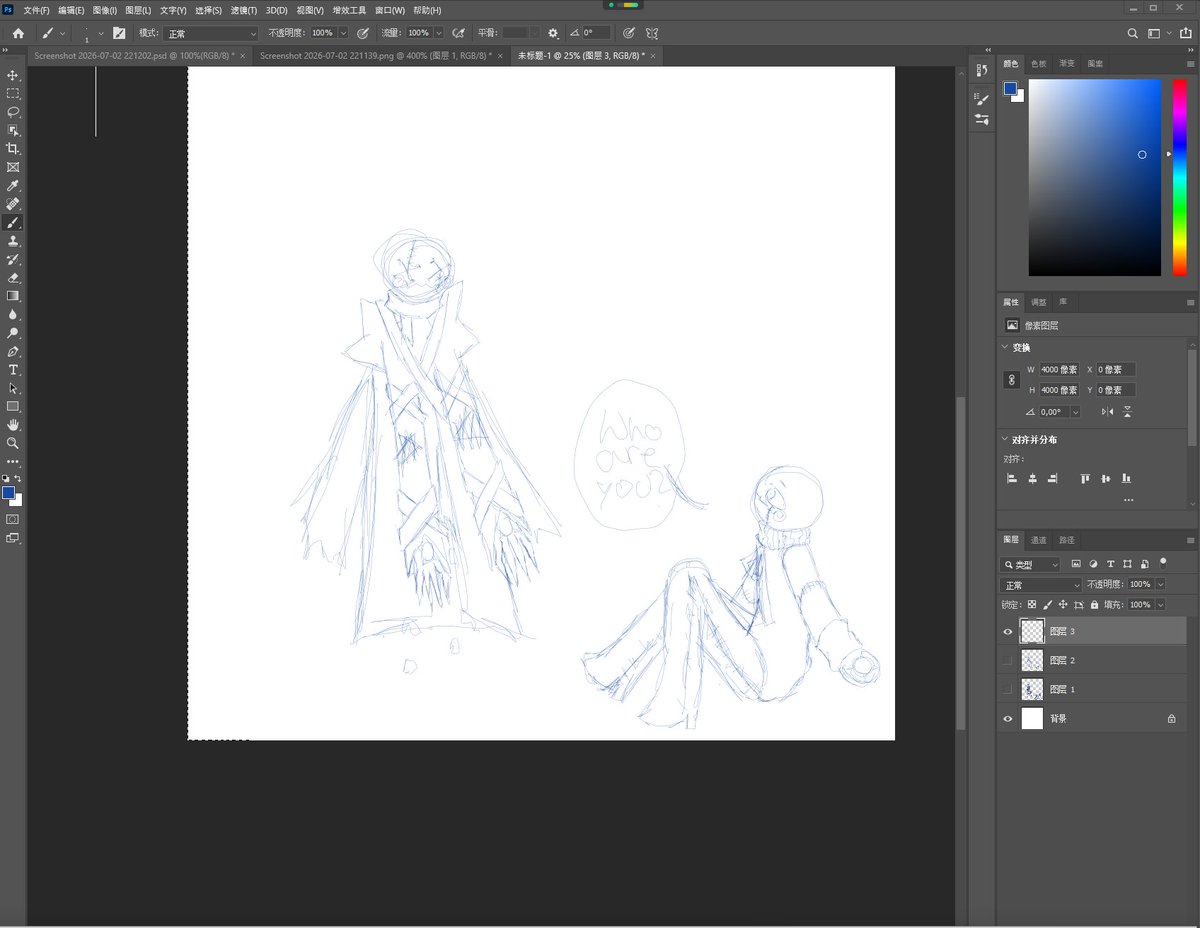Hide layer 图层 3
The height and width of the screenshot is (928, 1200).
1007,632
